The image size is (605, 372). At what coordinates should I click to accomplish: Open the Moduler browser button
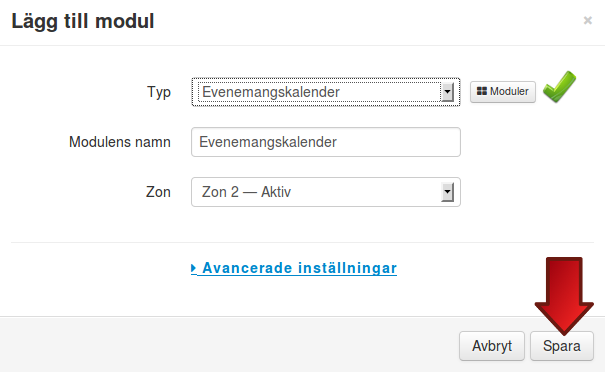[x=503, y=91]
